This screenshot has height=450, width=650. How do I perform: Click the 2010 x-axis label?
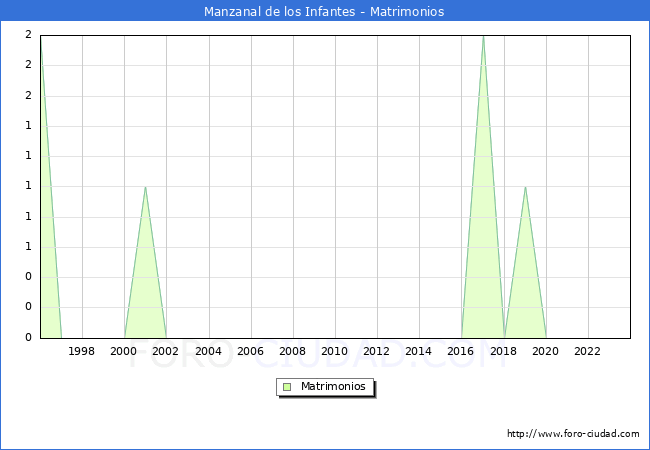click(x=335, y=351)
